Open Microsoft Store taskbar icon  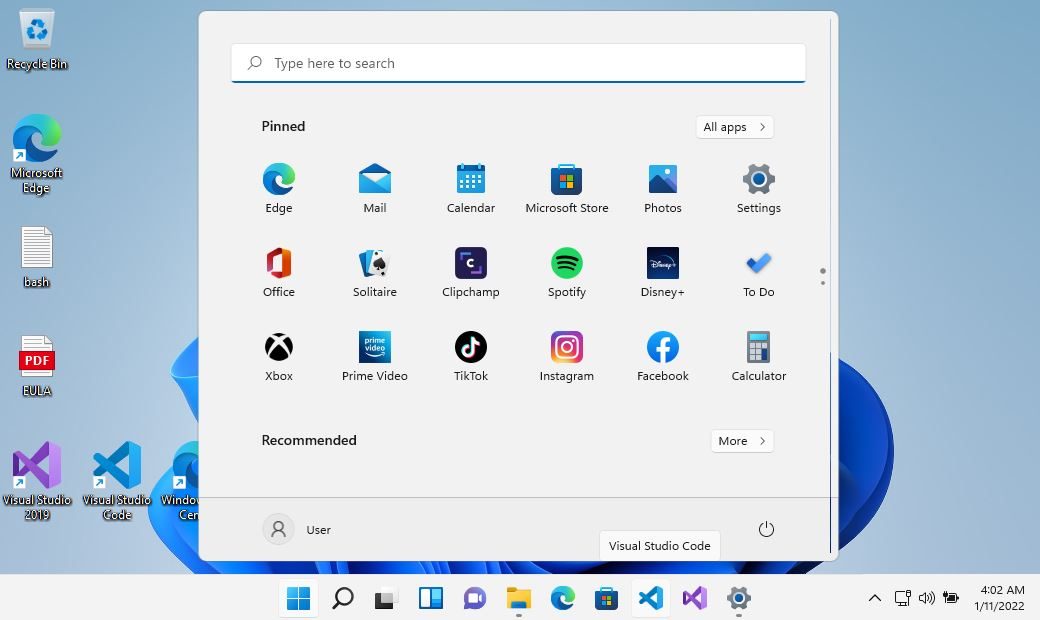pos(606,598)
